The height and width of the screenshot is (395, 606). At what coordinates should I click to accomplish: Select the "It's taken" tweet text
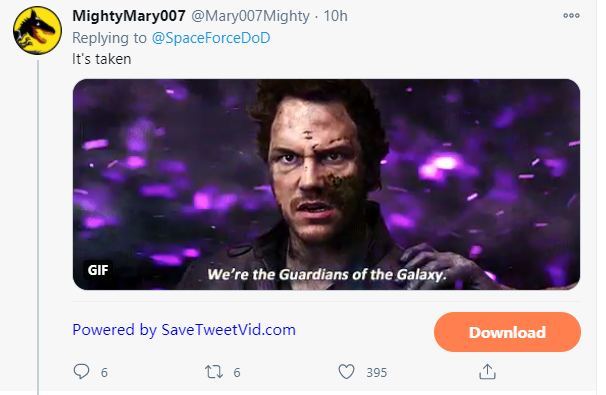point(102,59)
